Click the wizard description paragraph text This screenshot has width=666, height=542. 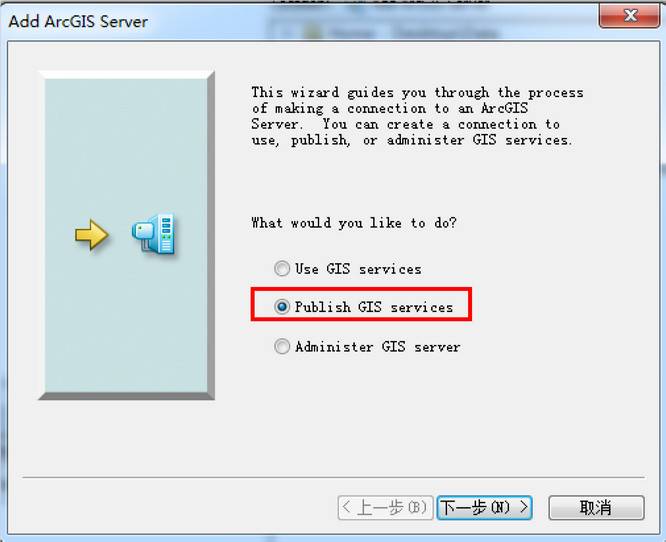417,116
